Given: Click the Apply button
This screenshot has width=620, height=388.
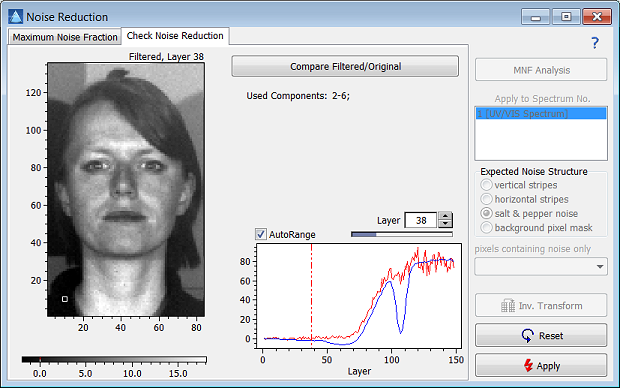Looking at the screenshot, I should pyautogui.click(x=541, y=365).
